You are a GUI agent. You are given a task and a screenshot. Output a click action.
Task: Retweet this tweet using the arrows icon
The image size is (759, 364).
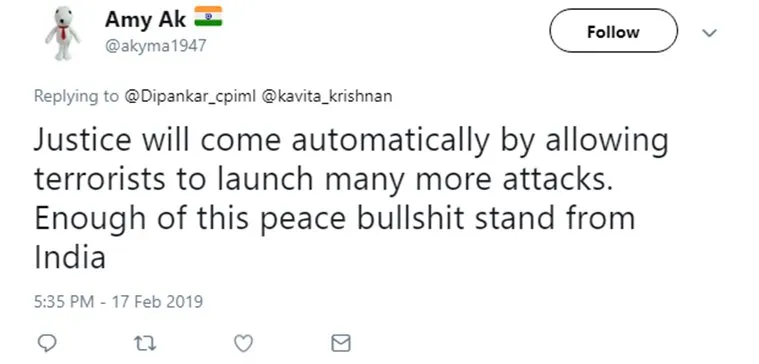click(x=144, y=344)
